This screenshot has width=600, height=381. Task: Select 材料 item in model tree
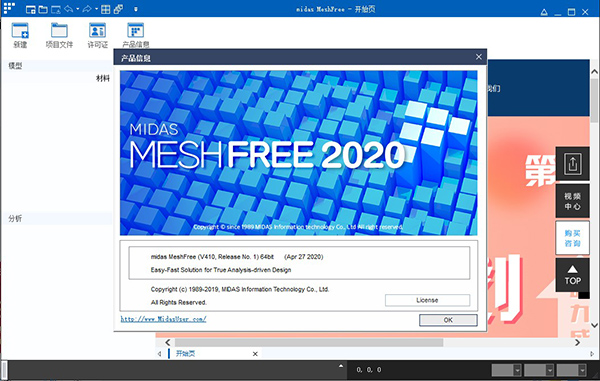coord(103,78)
